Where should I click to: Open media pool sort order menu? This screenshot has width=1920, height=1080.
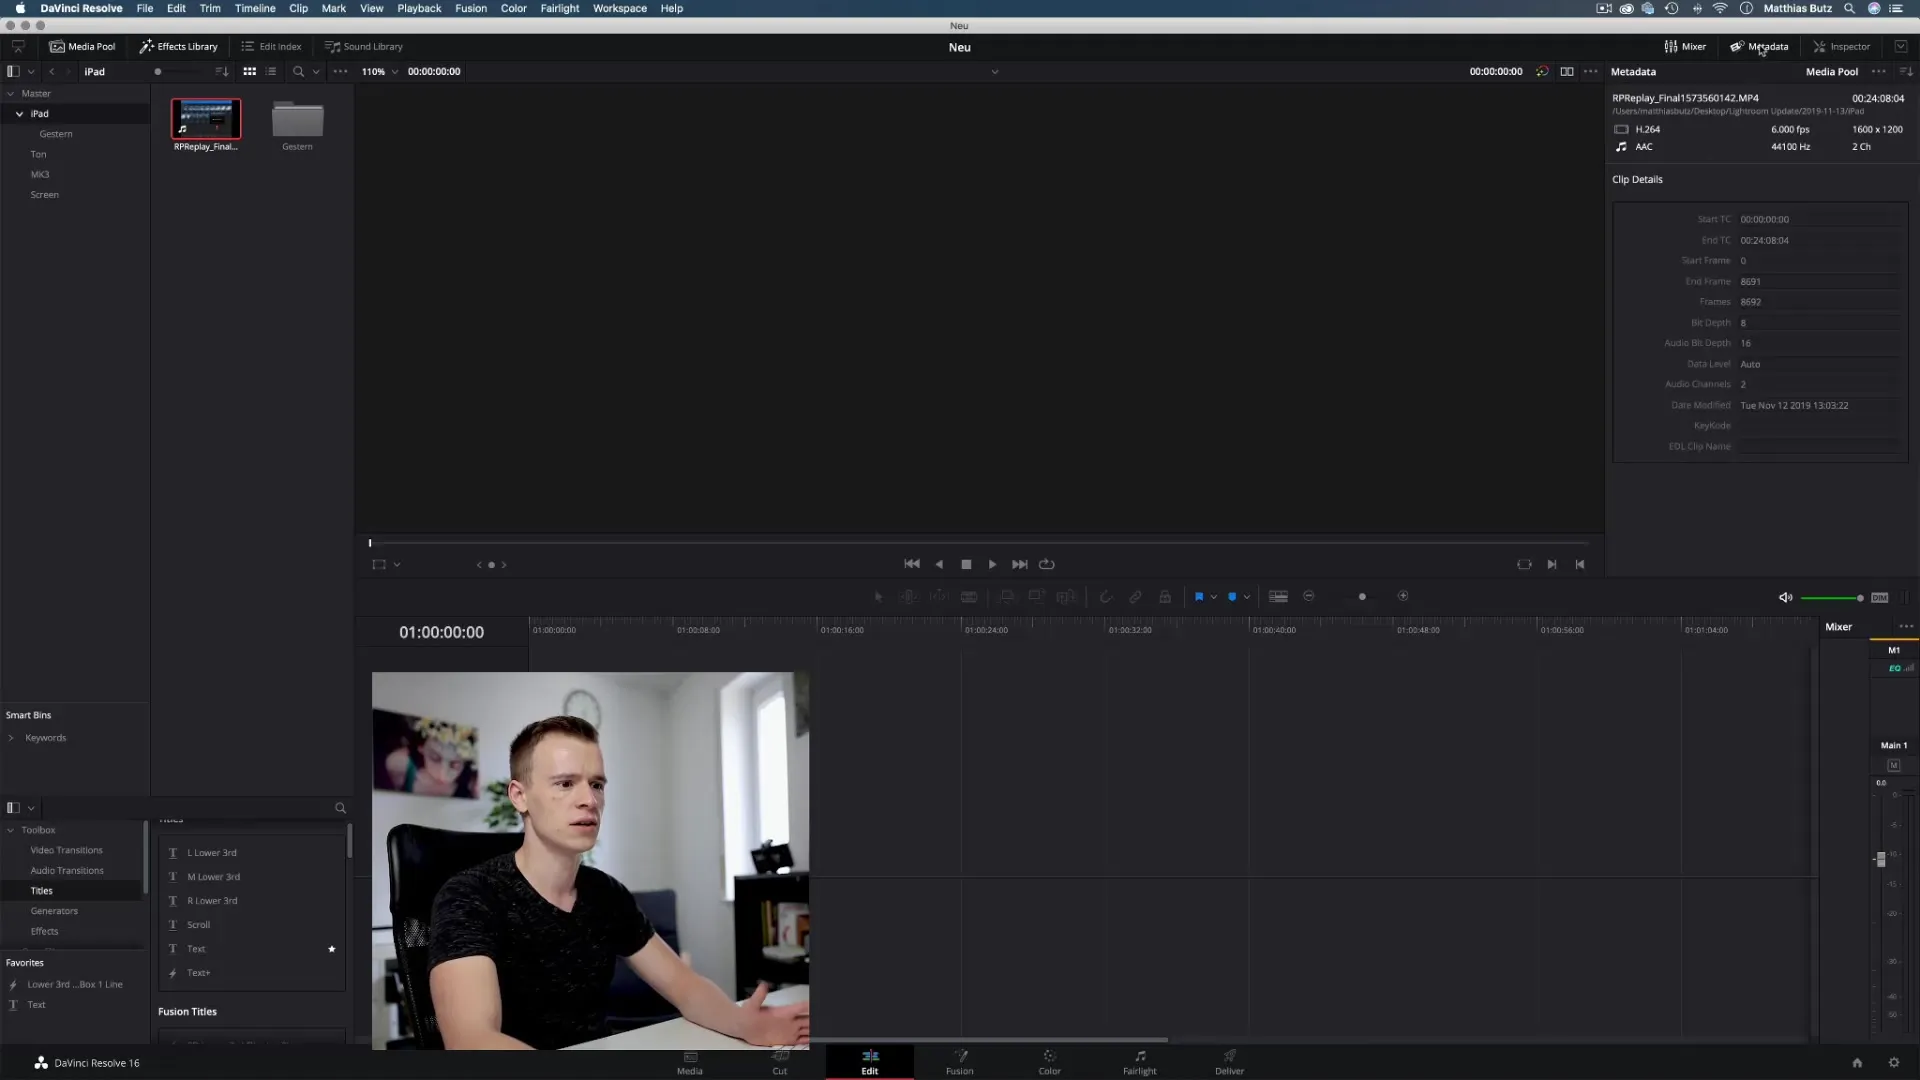pyautogui.click(x=222, y=71)
